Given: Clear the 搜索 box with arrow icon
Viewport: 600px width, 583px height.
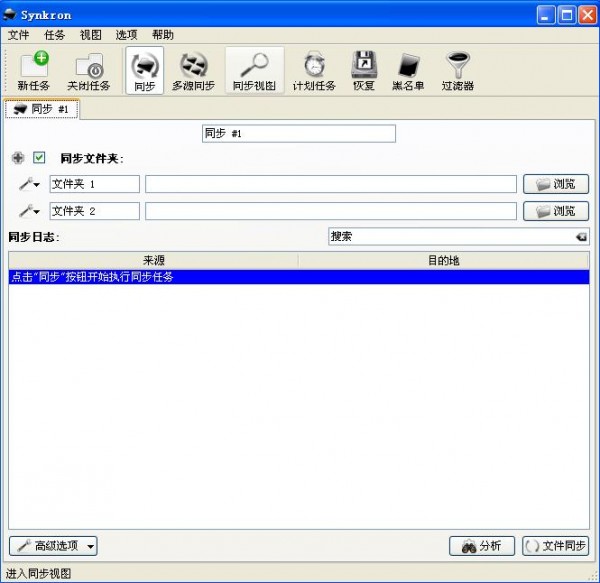Looking at the screenshot, I should tap(581, 237).
